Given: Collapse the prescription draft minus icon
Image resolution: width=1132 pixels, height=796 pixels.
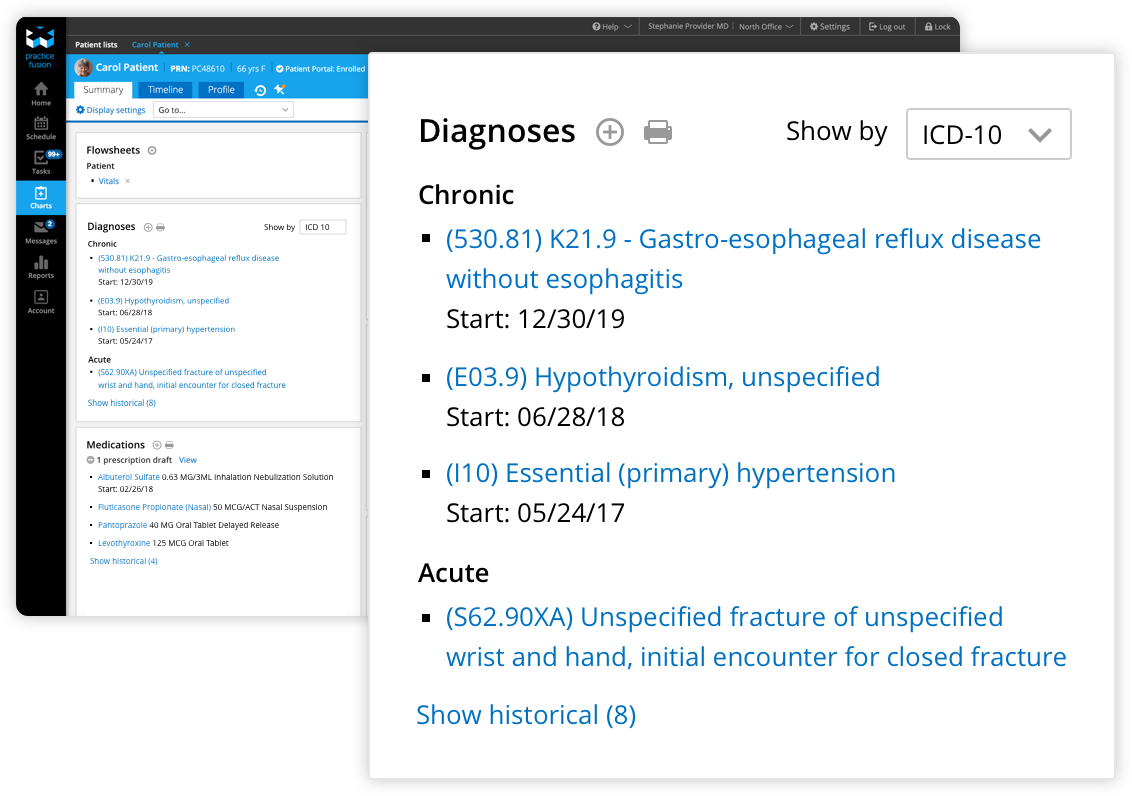Looking at the screenshot, I should (91, 460).
